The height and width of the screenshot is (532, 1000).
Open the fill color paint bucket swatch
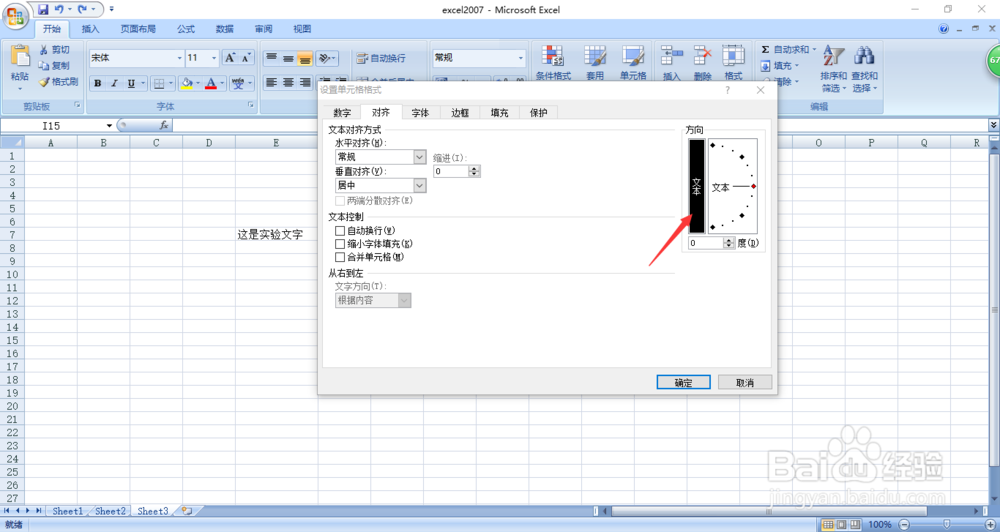coord(186,83)
